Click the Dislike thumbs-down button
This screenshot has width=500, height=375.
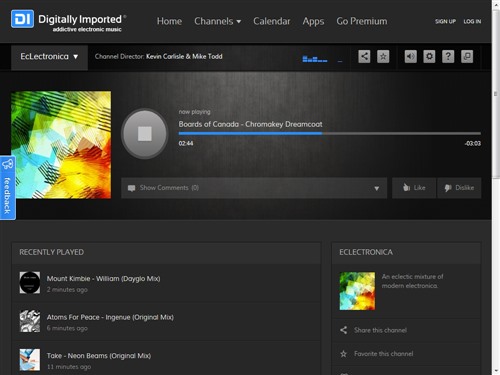click(459, 188)
